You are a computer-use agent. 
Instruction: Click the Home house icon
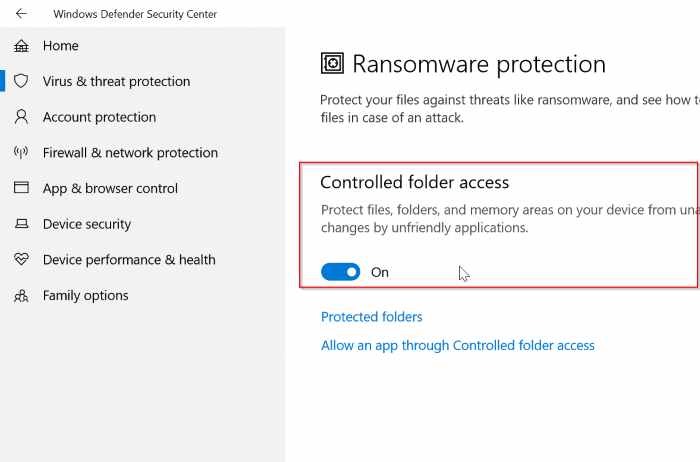click(x=21, y=46)
